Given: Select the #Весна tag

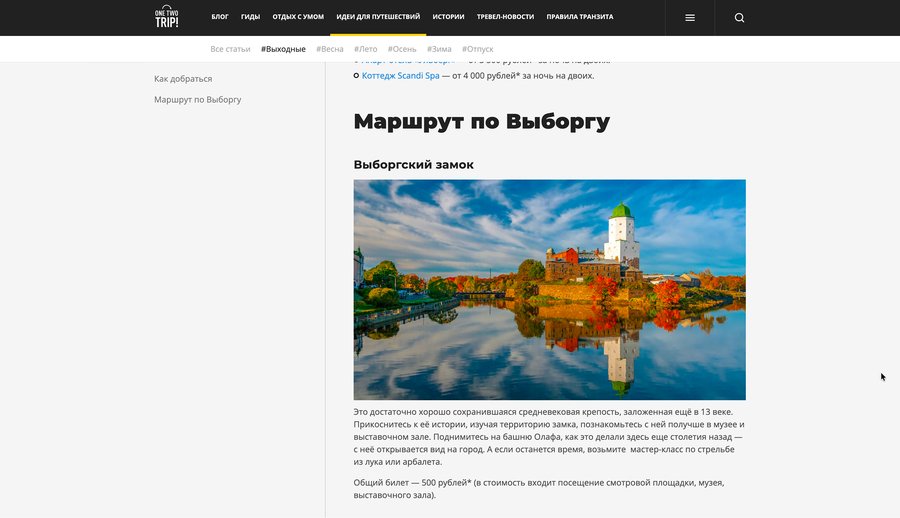Looking at the screenshot, I should (329, 49).
